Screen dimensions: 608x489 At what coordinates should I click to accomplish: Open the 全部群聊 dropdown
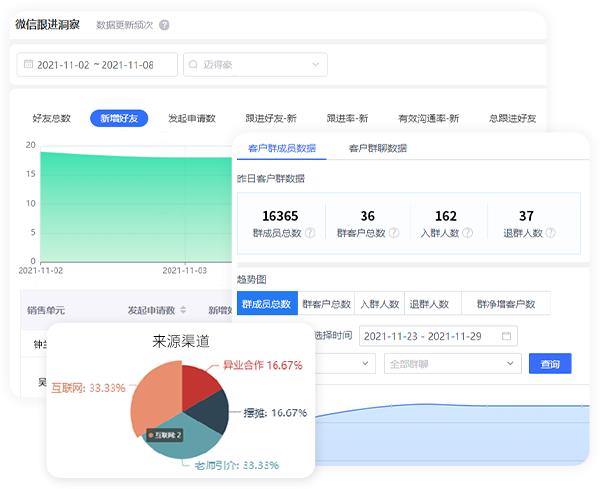pos(453,364)
